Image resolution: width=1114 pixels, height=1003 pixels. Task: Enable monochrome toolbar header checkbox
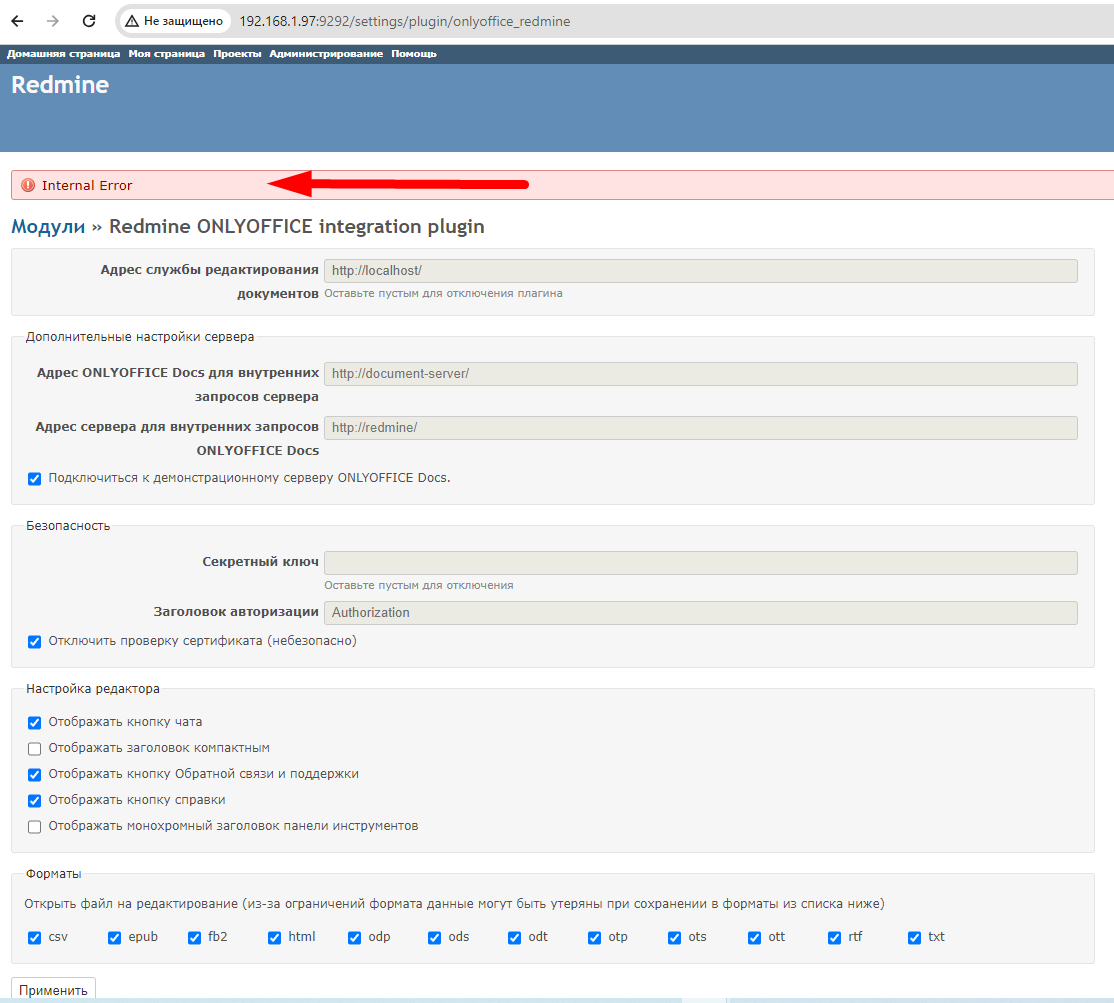pyautogui.click(x=34, y=827)
